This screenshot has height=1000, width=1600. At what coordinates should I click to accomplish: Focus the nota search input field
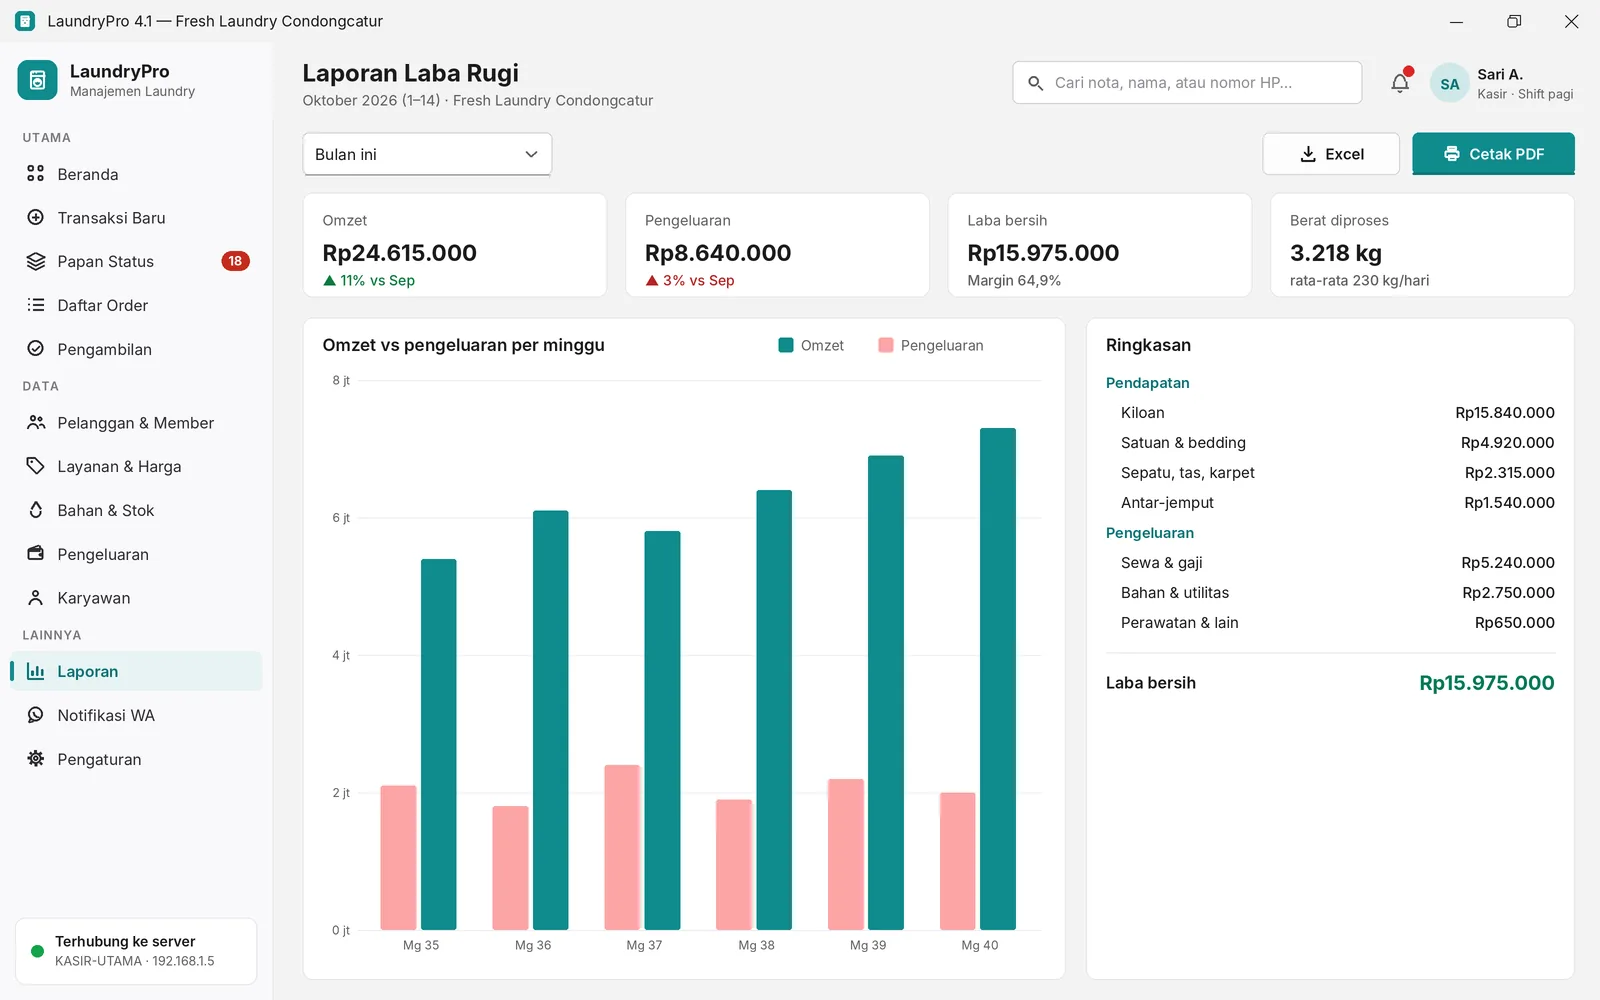(x=1187, y=83)
